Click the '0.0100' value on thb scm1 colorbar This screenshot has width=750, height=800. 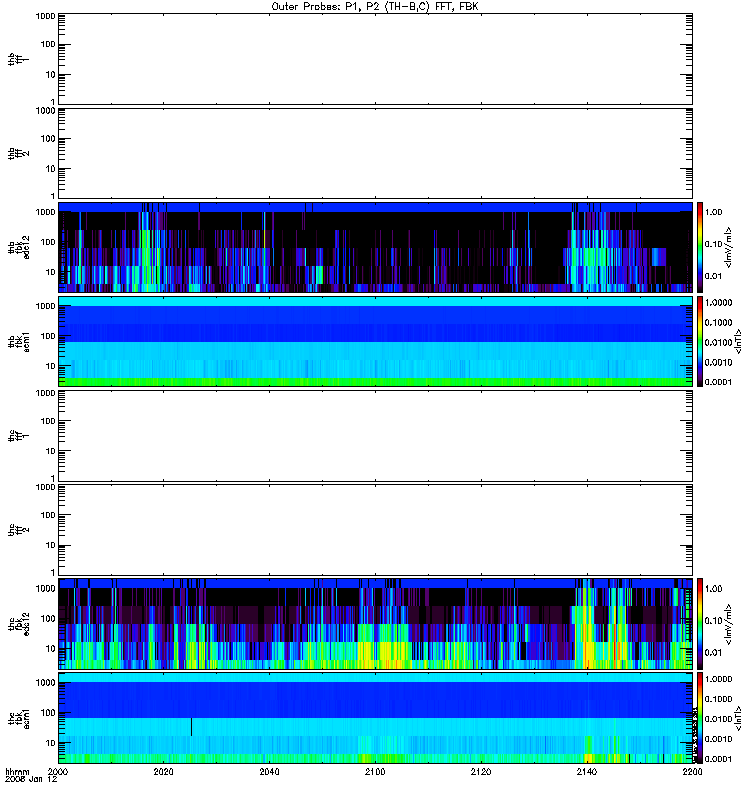pyautogui.click(x=718, y=342)
